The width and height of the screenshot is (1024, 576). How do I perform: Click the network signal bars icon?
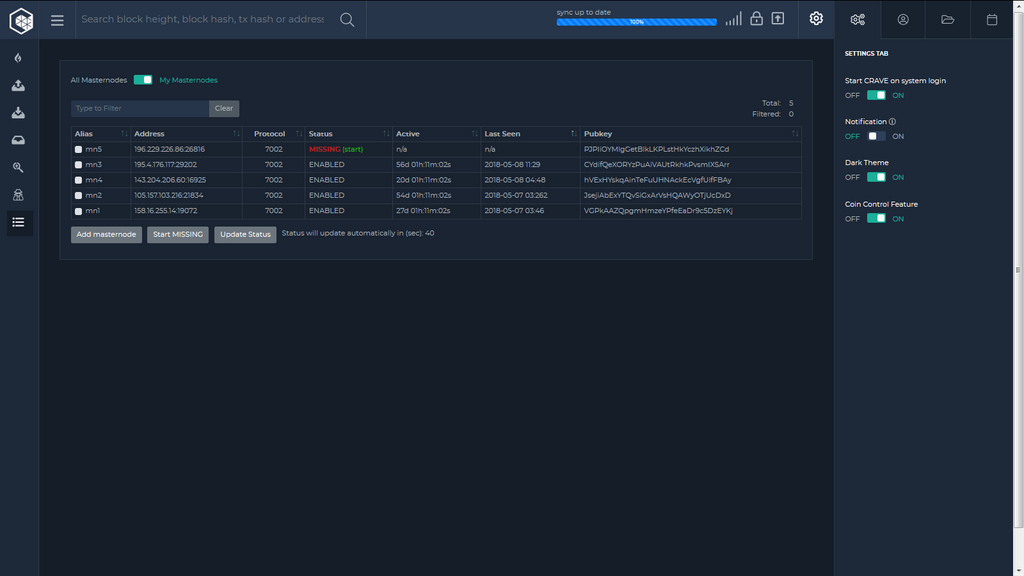point(733,19)
